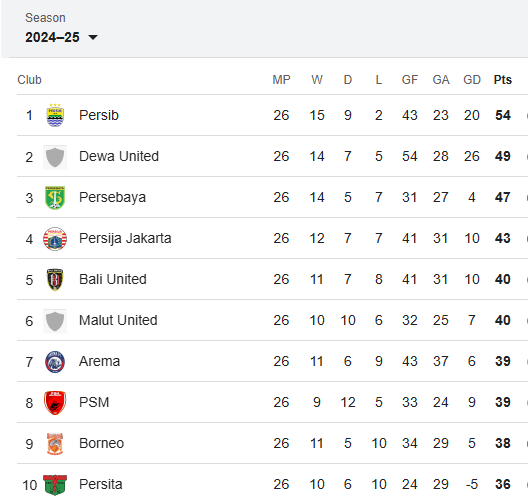
Task: Click the Dewa United placeholder shield icon
Action: 55,157
